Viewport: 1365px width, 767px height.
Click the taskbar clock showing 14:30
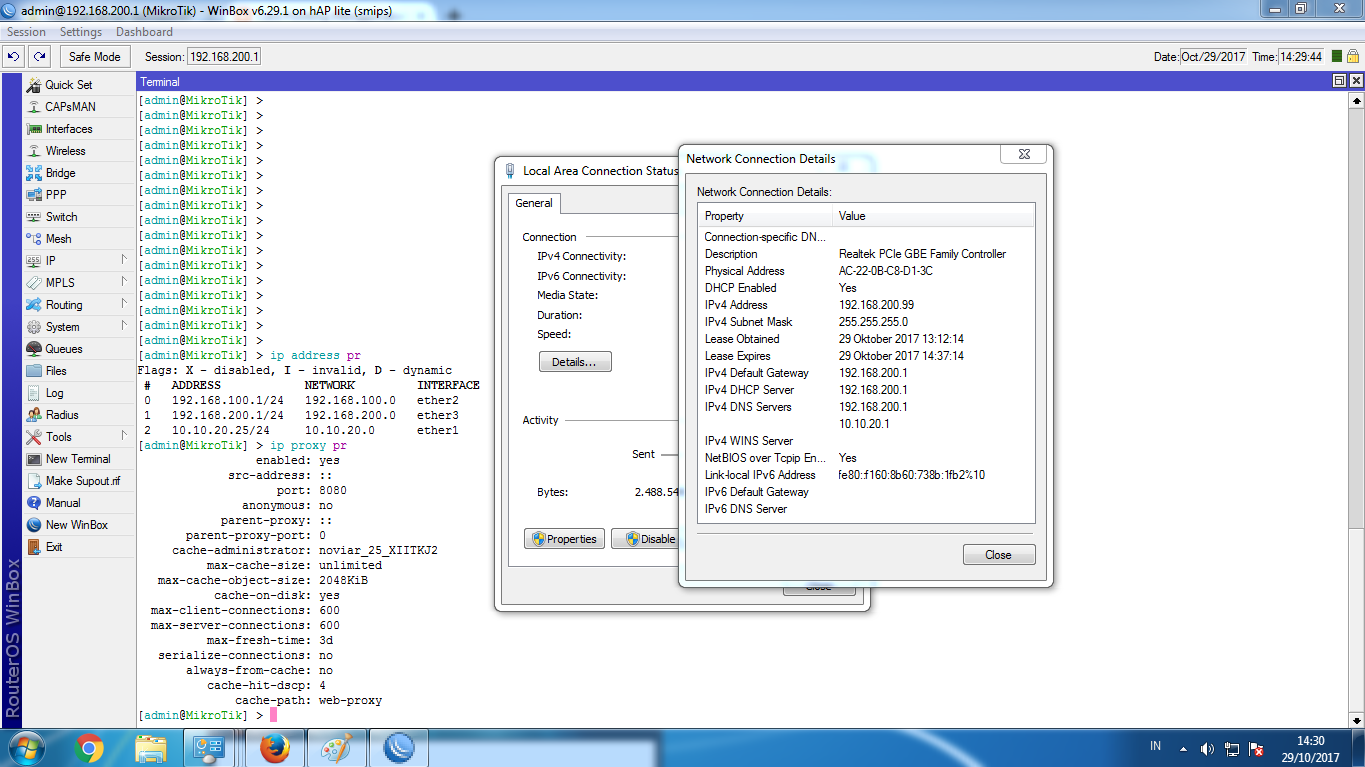(1310, 749)
